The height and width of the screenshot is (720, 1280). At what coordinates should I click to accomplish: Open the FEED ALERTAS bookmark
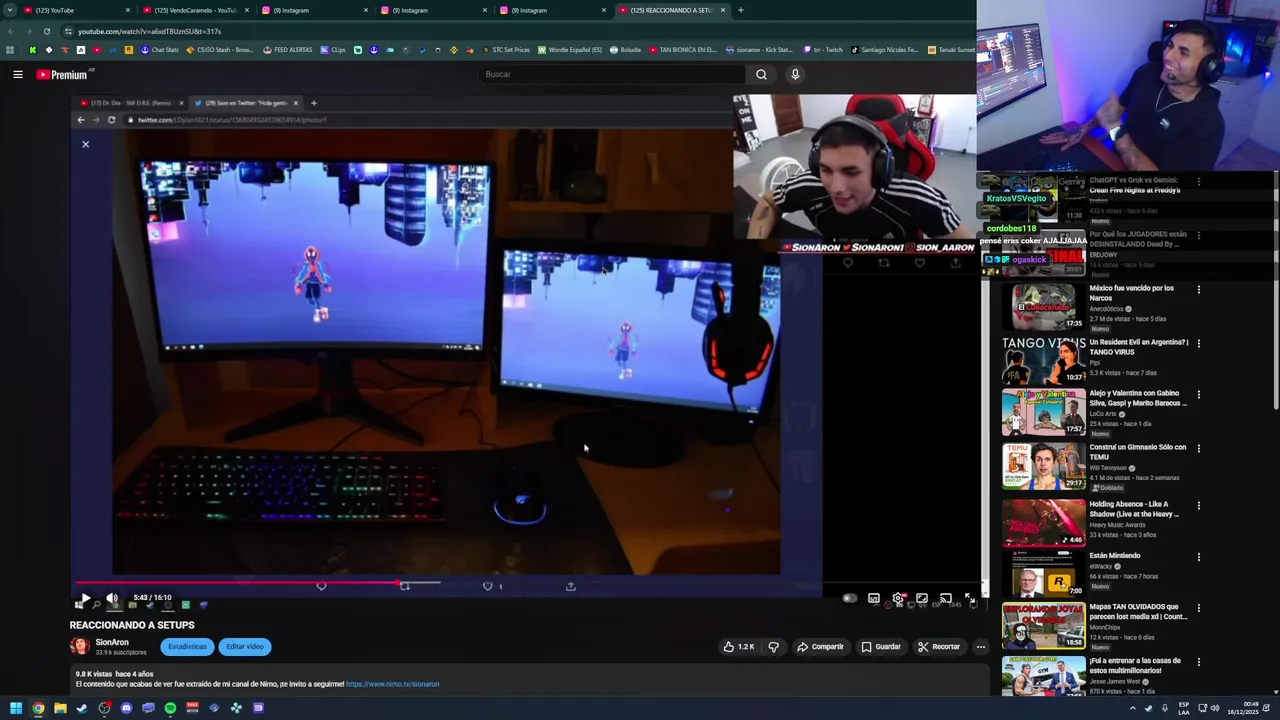point(287,49)
